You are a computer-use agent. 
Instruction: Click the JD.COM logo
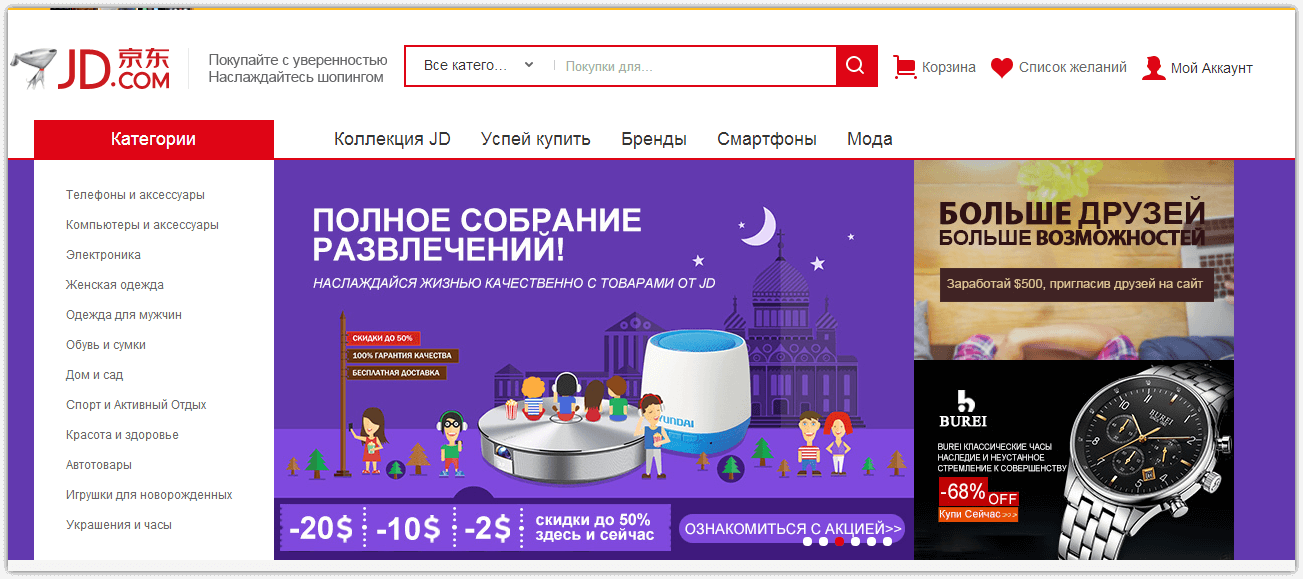tap(92, 67)
